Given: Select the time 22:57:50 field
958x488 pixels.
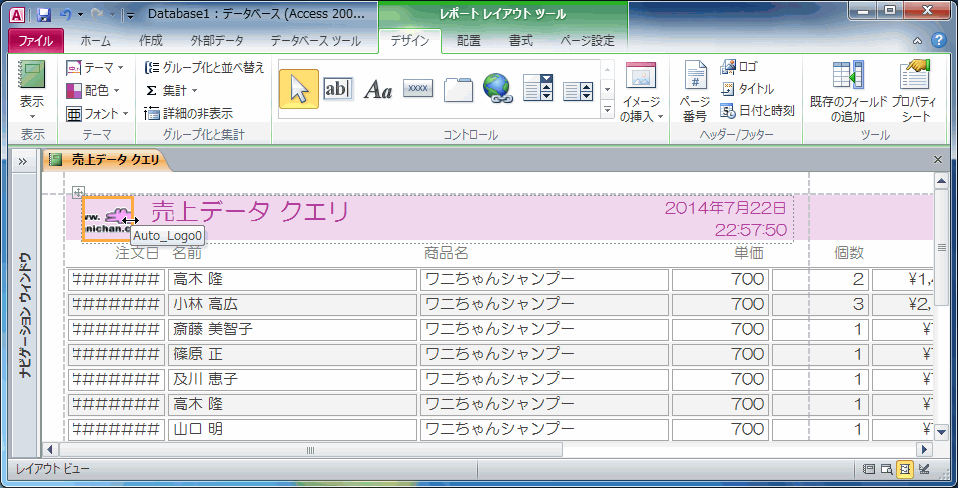Looking at the screenshot, I should coord(751,230).
